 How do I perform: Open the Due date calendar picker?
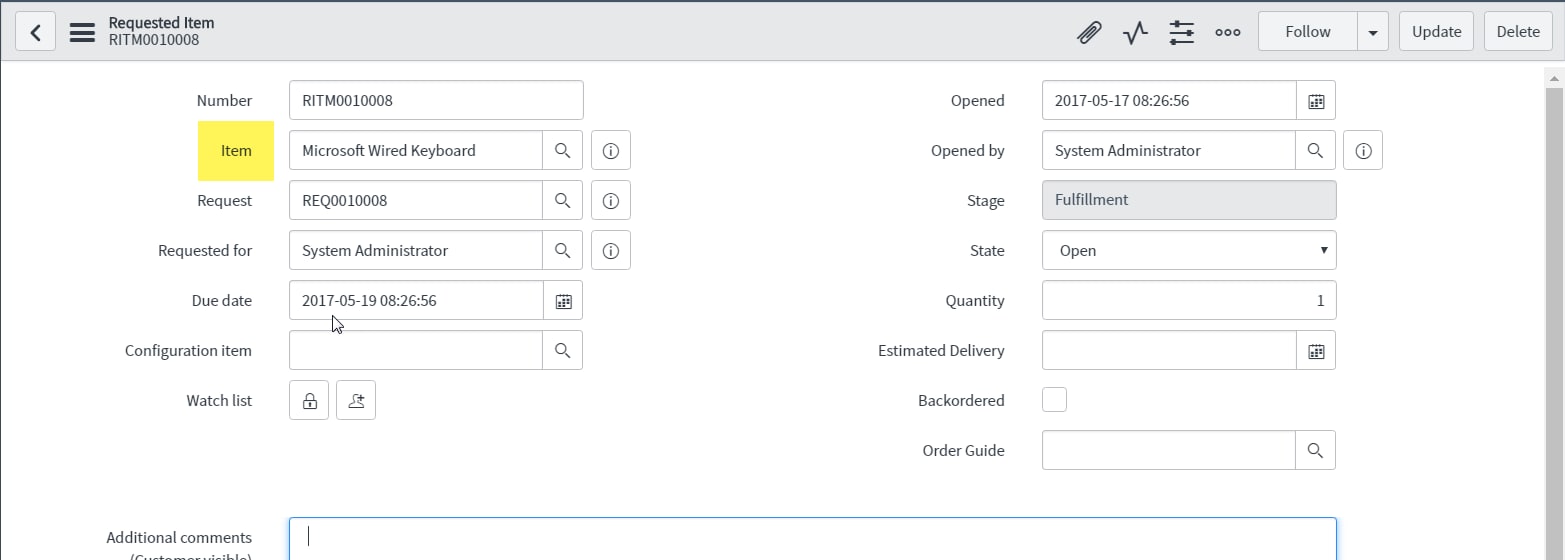tap(563, 300)
